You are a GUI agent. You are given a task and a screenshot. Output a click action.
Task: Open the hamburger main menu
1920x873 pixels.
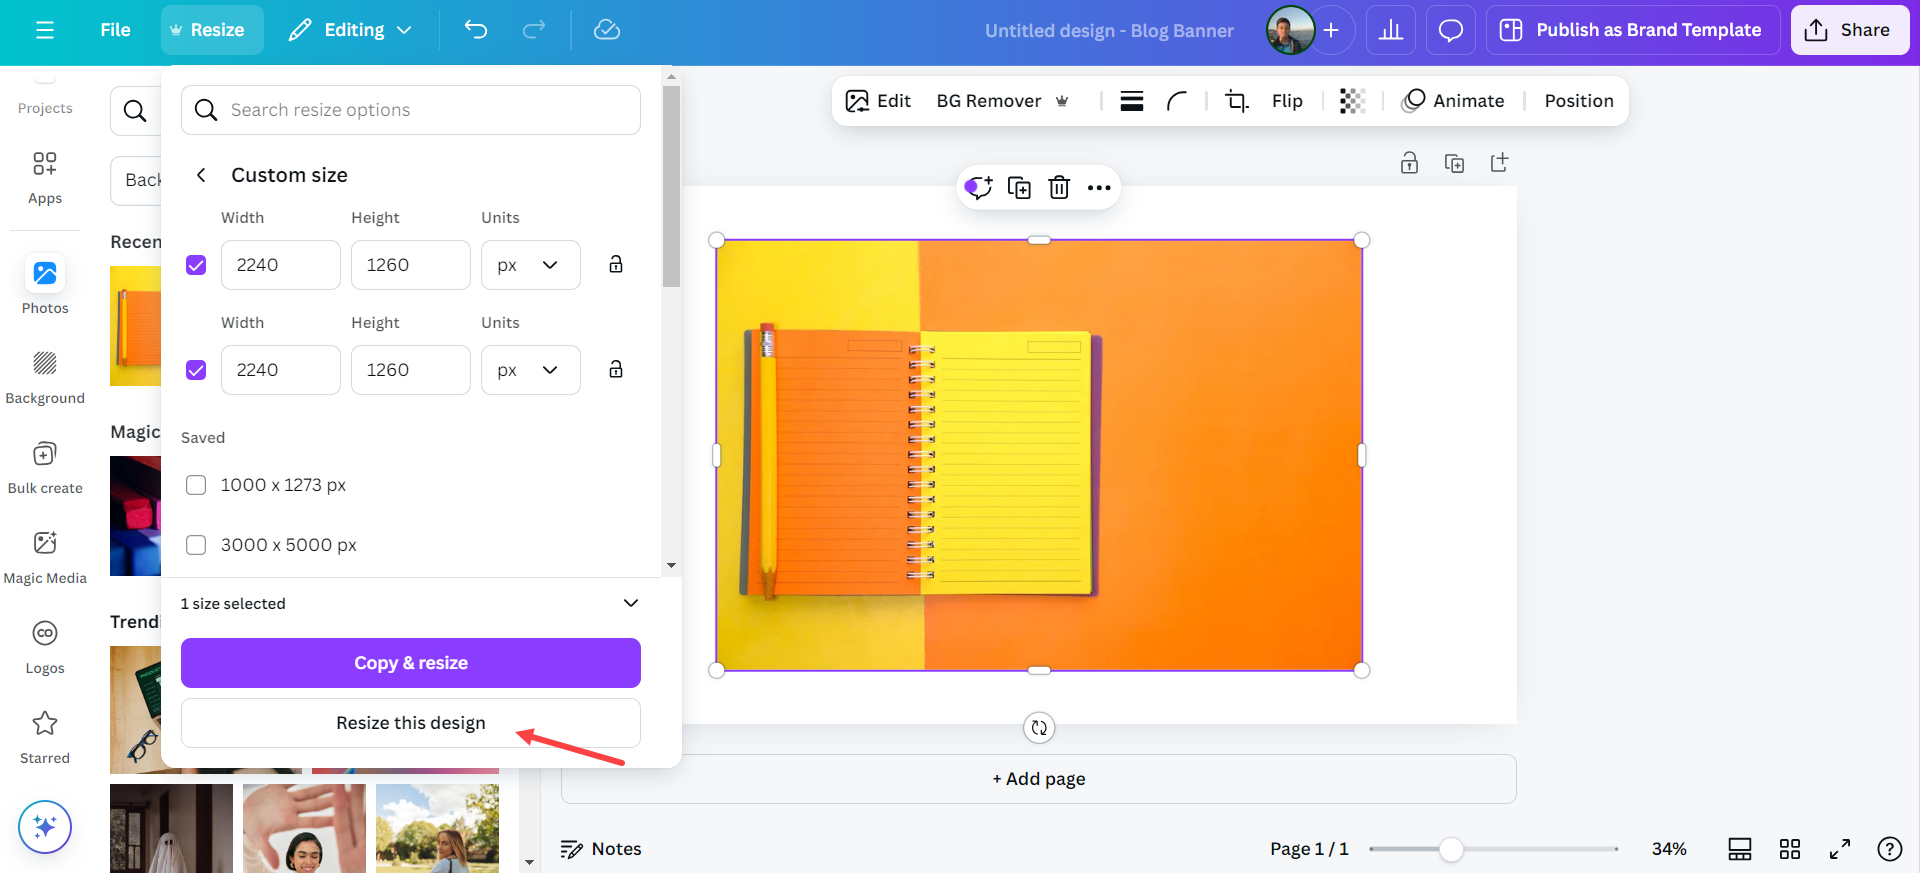[45, 30]
